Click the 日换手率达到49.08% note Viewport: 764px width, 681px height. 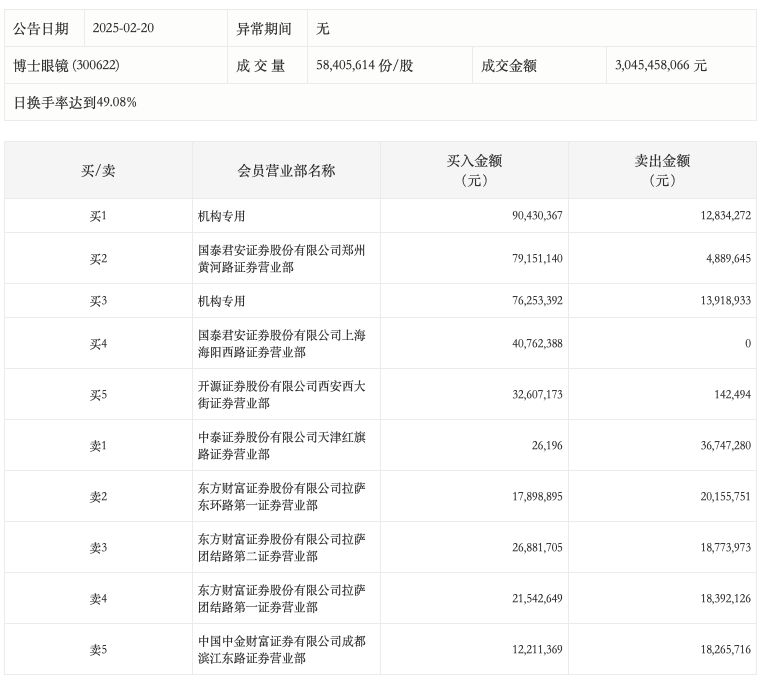(x=75, y=102)
